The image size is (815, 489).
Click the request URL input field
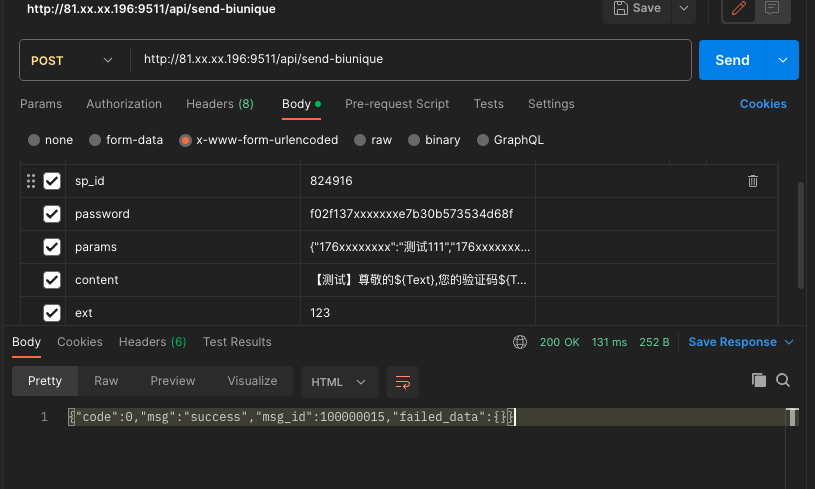coord(410,60)
